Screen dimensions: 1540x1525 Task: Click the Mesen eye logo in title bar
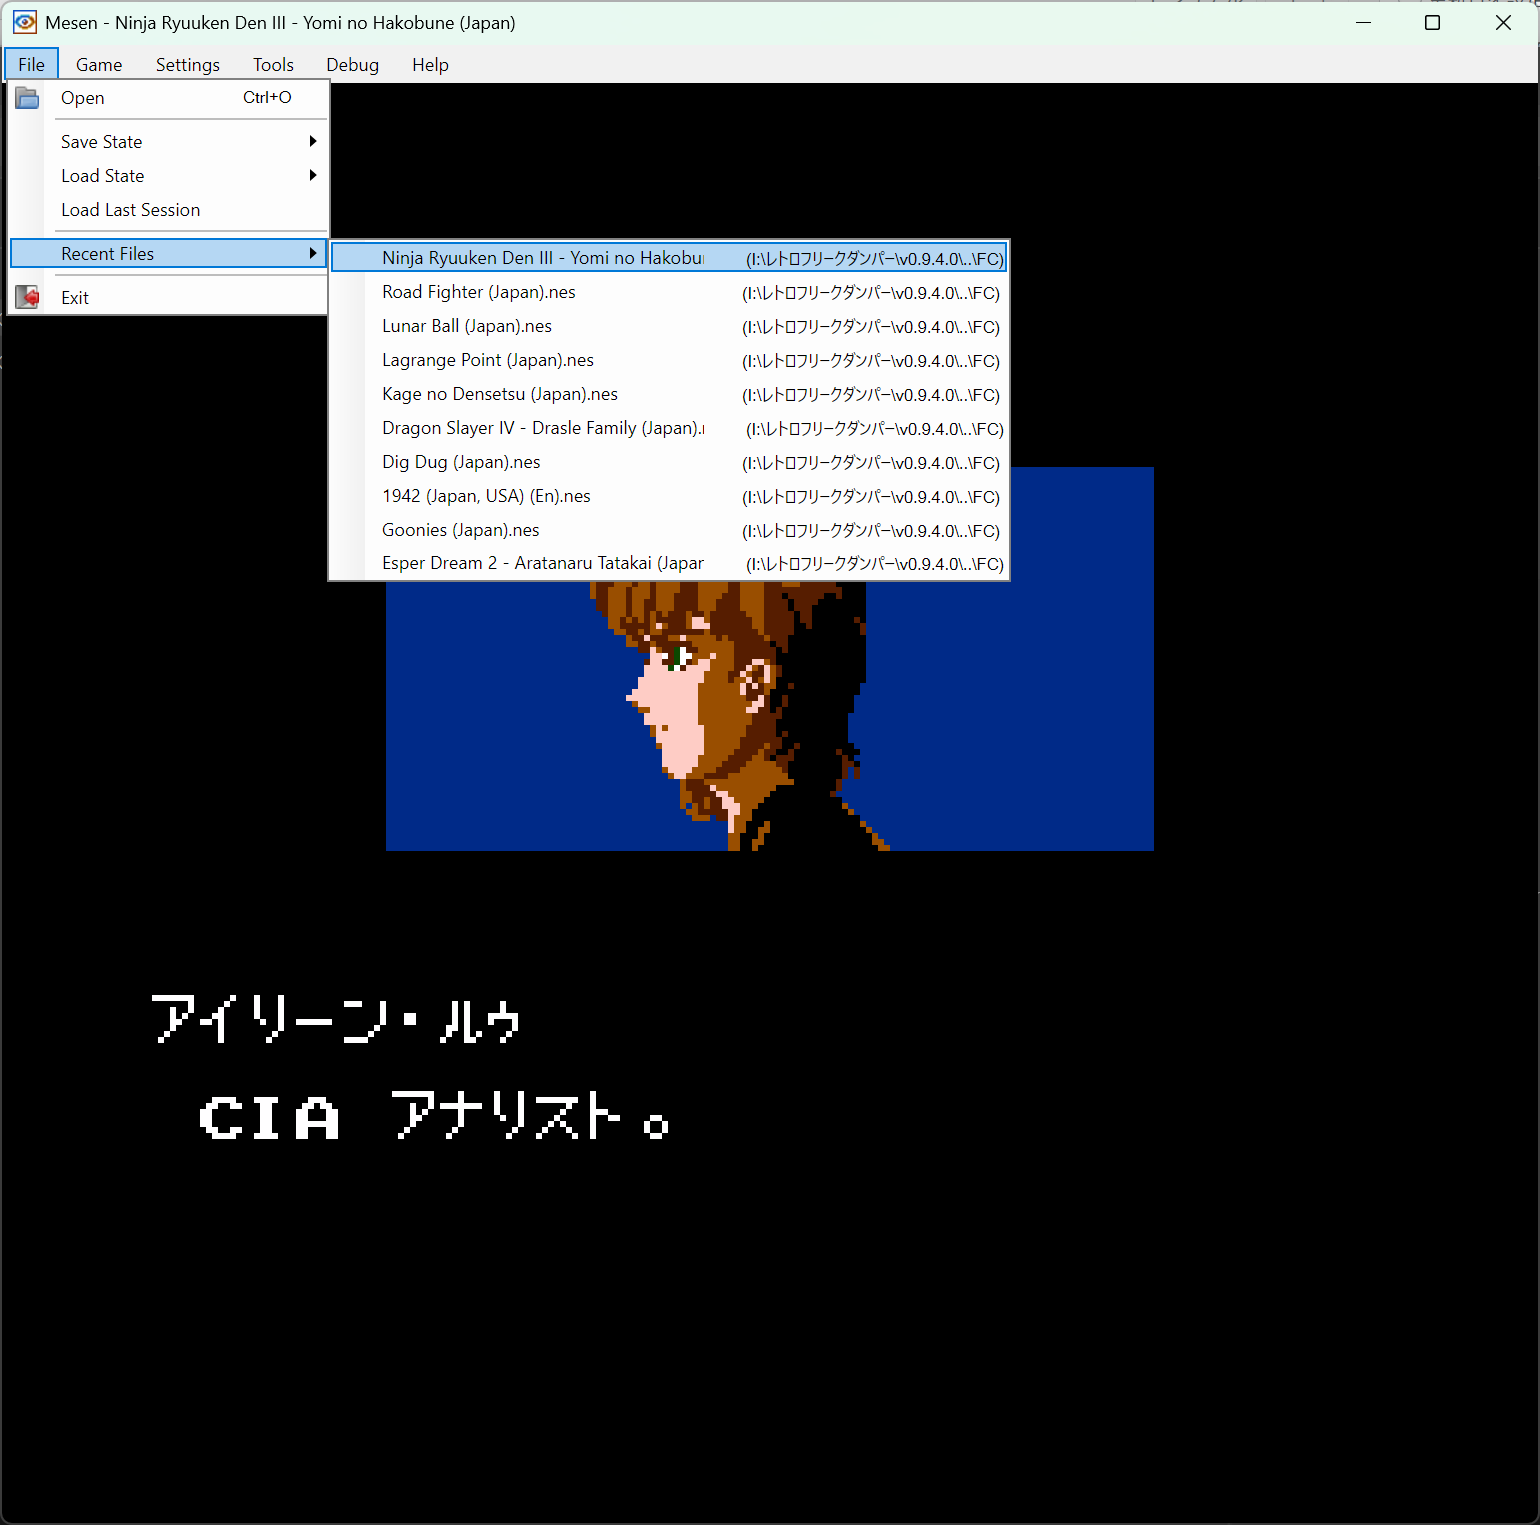[24, 22]
